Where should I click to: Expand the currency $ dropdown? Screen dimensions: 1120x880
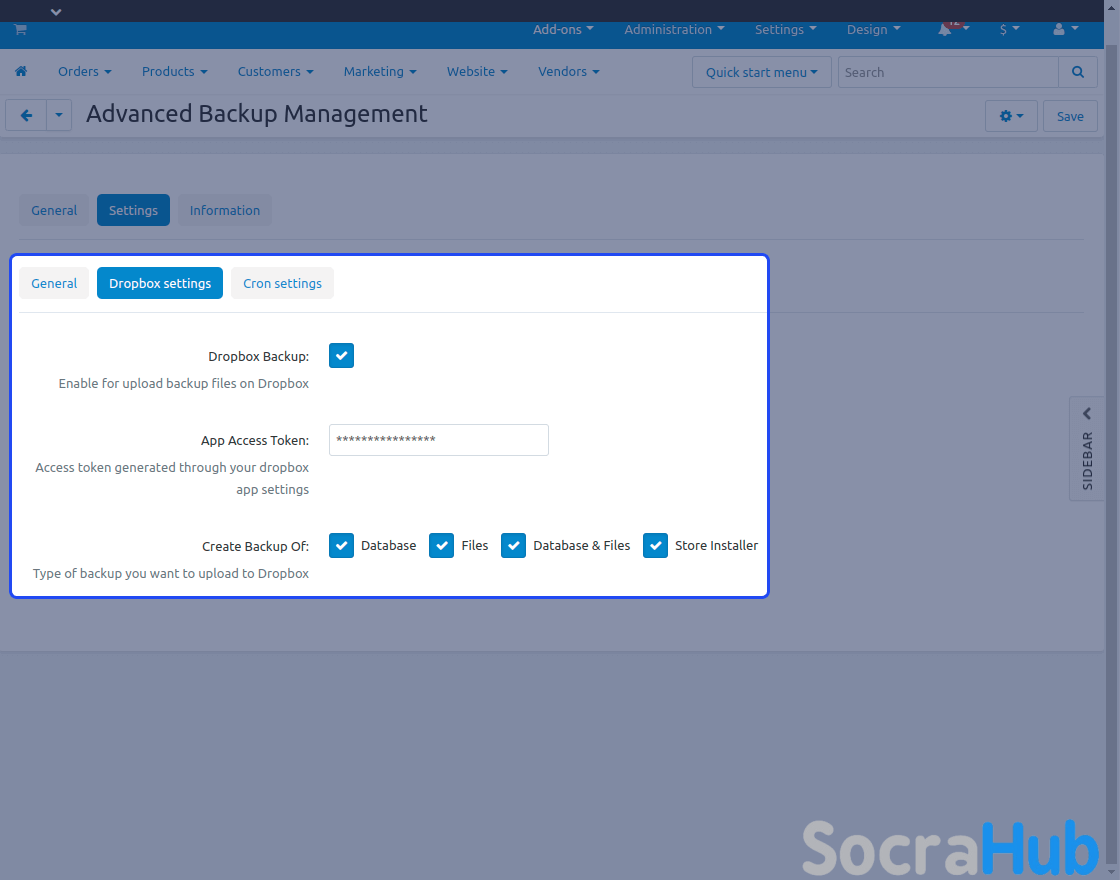[1009, 30]
